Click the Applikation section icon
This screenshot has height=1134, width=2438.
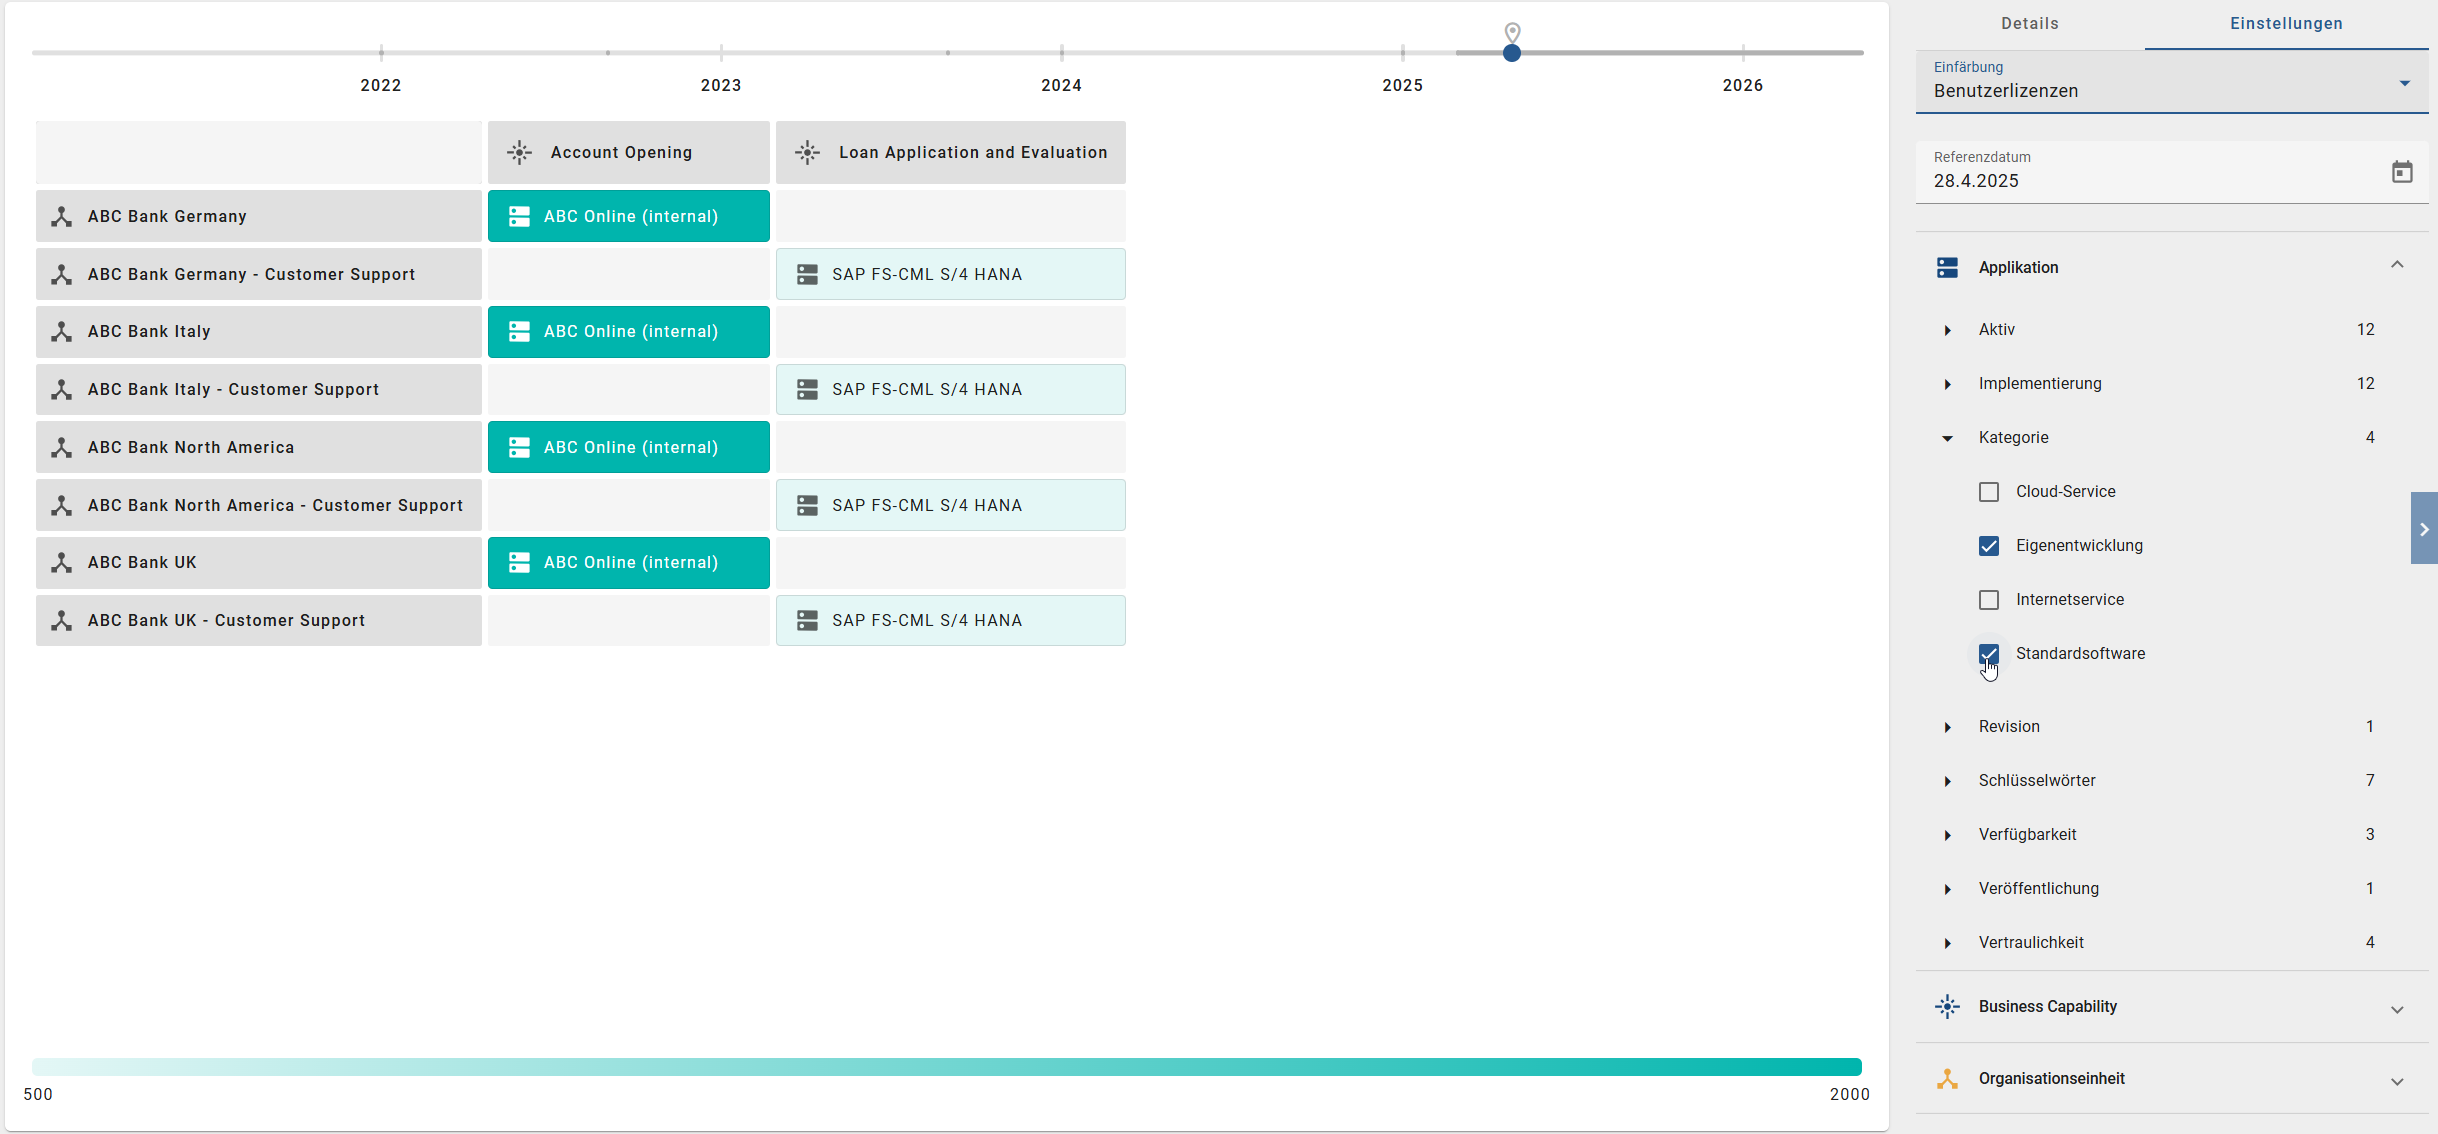coord(1946,268)
